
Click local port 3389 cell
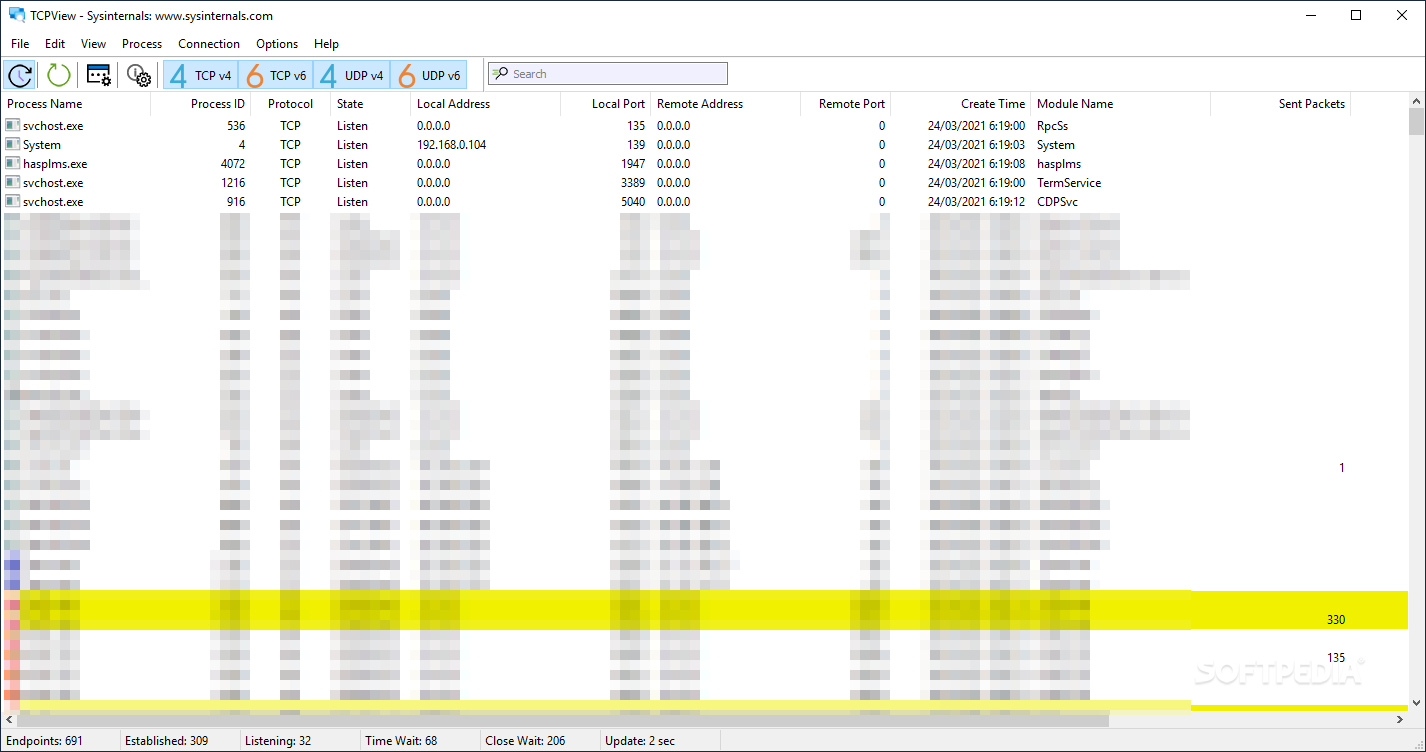(x=632, y=183)
